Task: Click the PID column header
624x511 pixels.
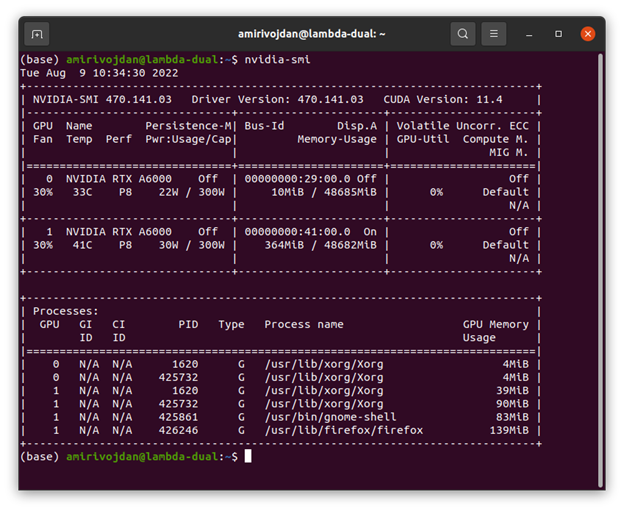Action: point(188,324)
